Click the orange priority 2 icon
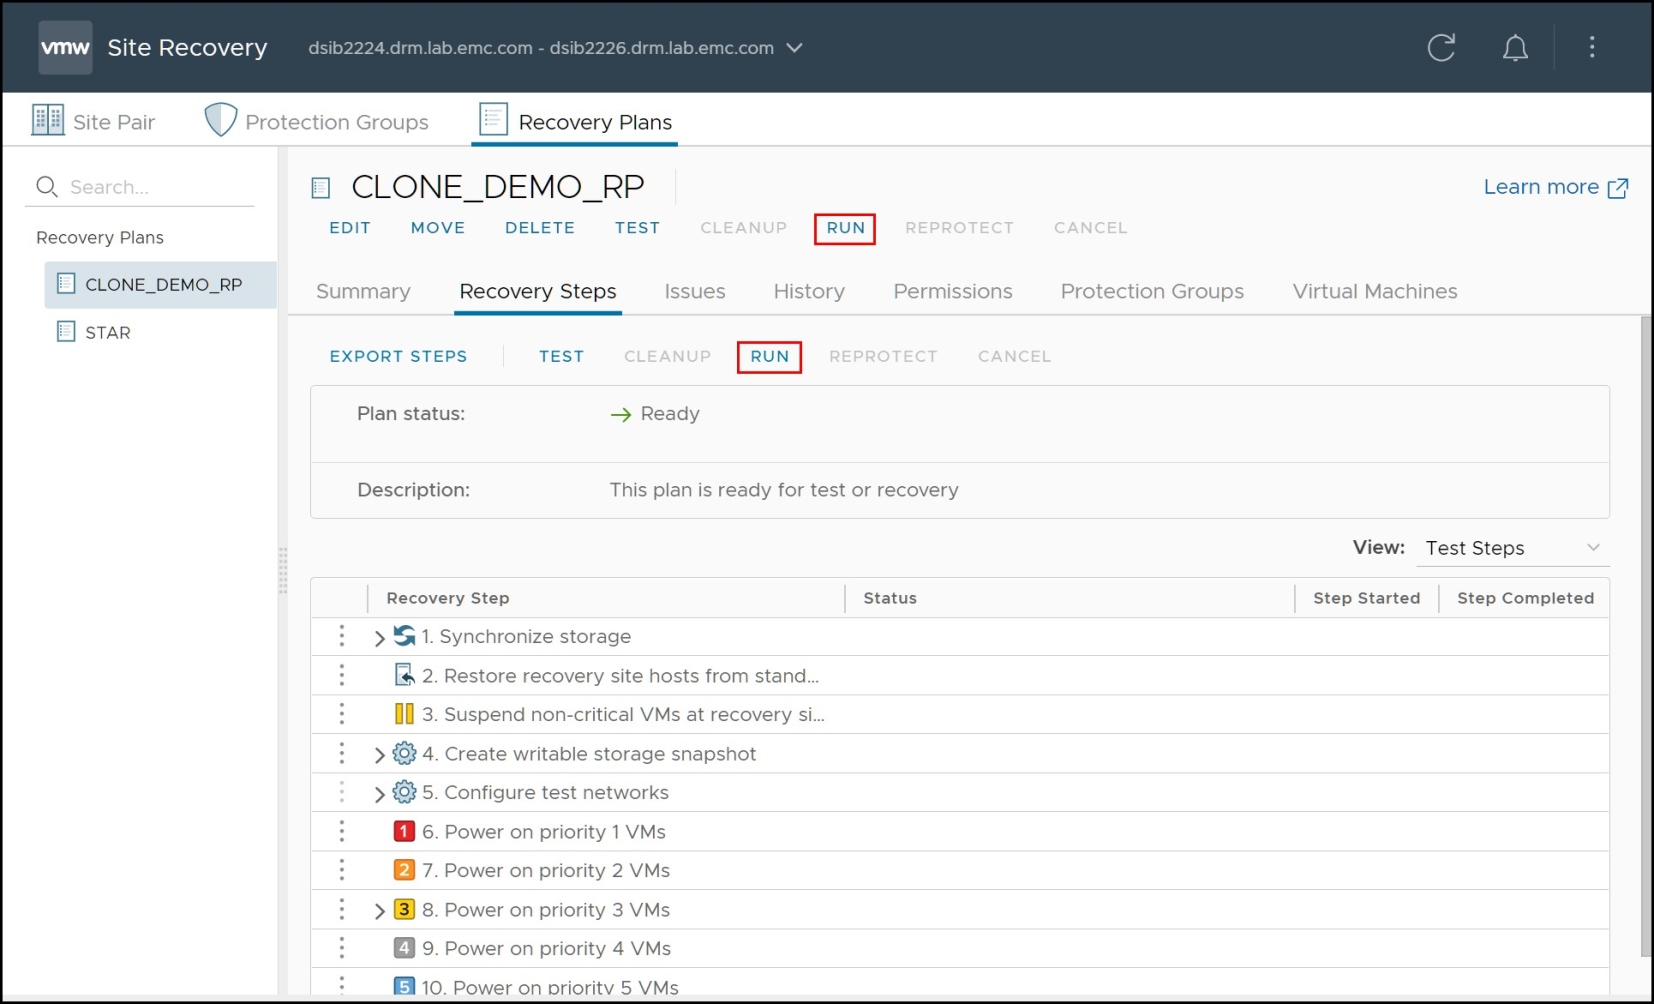The image size is (1654, 1004). pos(404,870)
